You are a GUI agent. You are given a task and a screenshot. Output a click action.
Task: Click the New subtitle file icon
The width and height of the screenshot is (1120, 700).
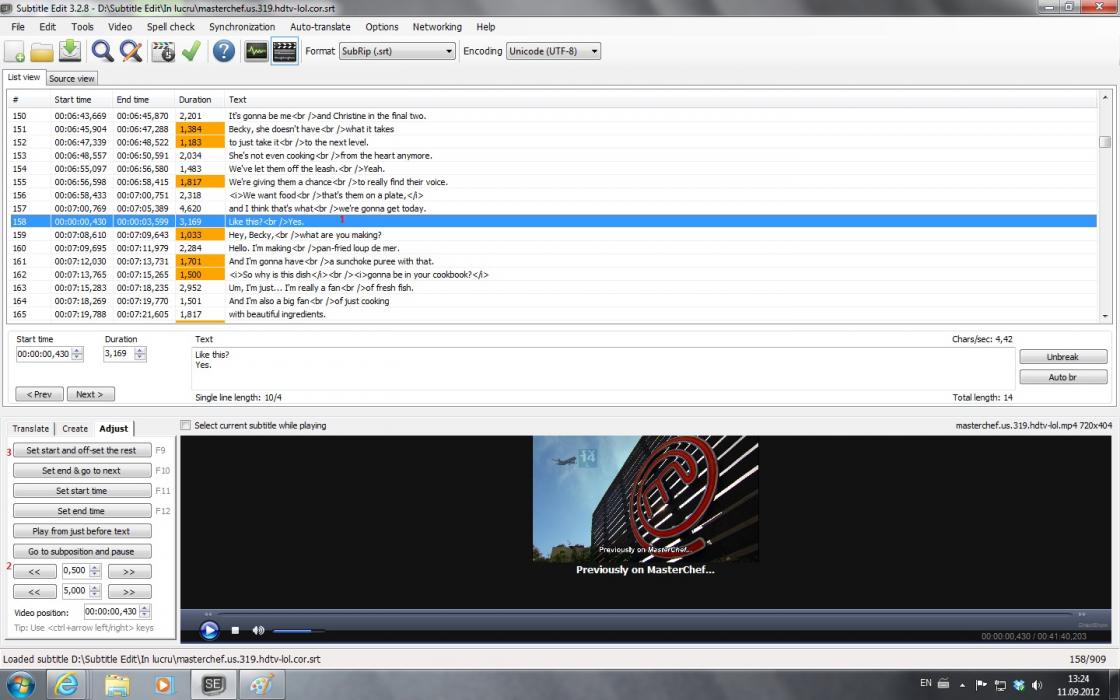pos(16,51)
